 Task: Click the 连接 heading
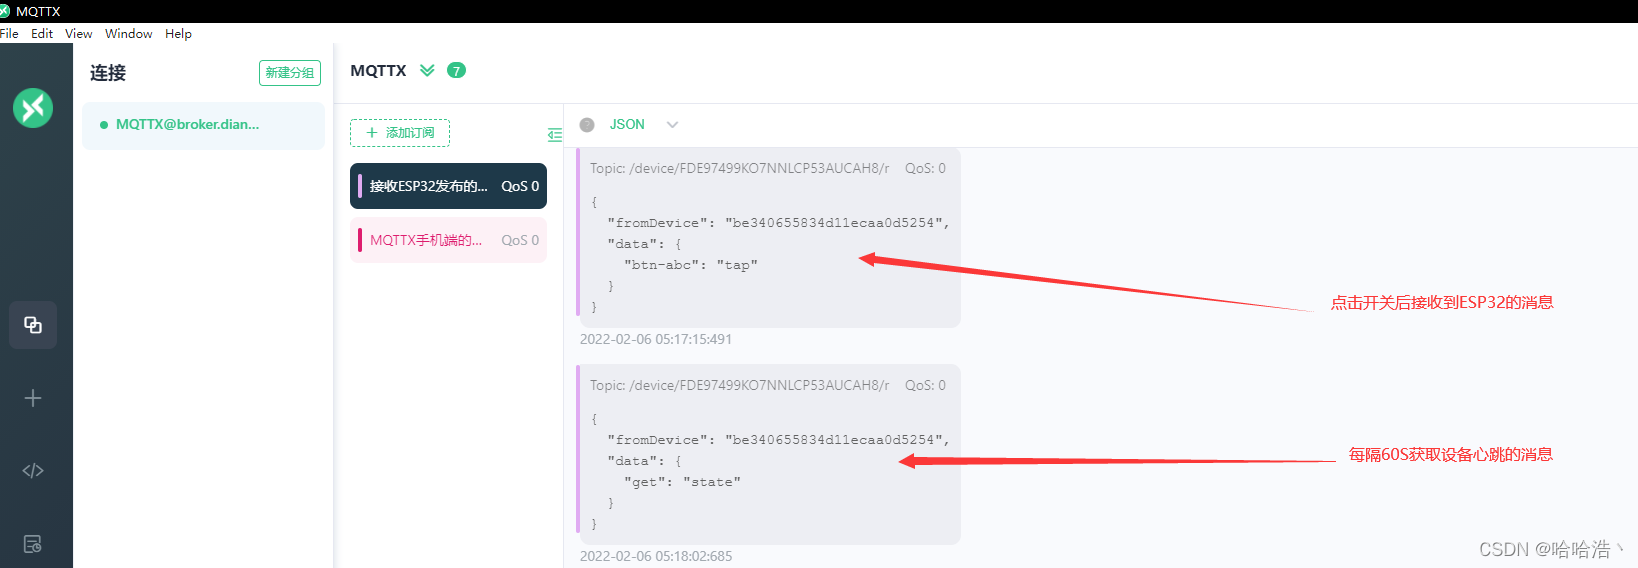pyautogui.click(x=108, y=73)
